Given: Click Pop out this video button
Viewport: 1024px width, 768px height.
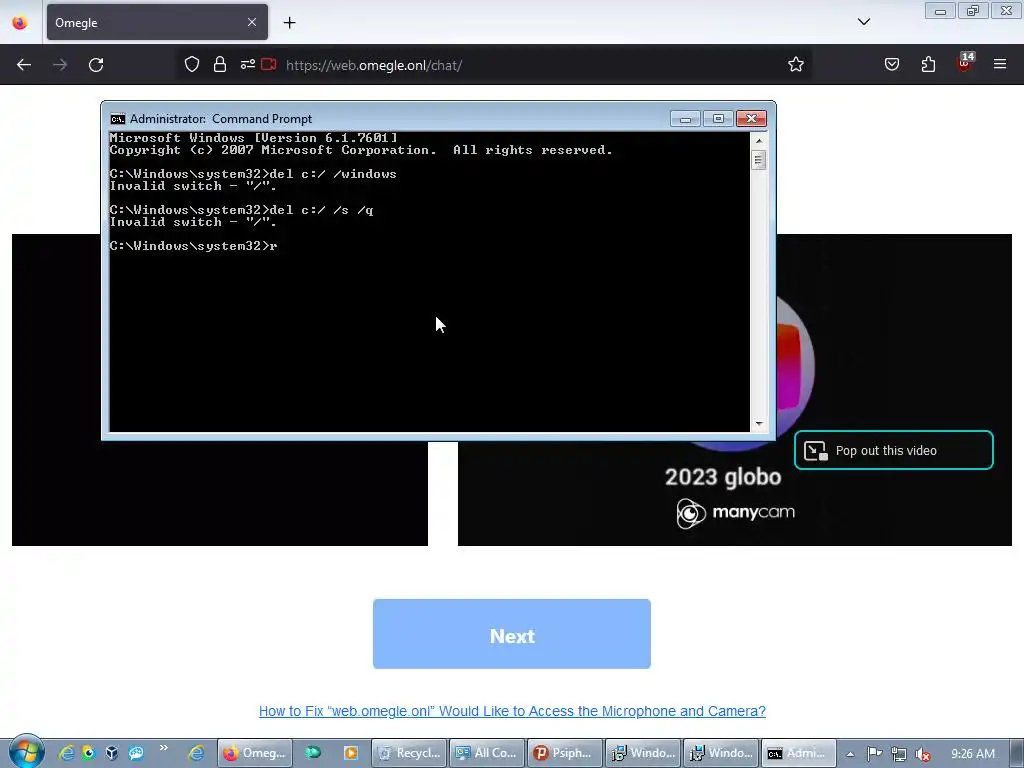Looking at the screenshot, I should (893, 450).
